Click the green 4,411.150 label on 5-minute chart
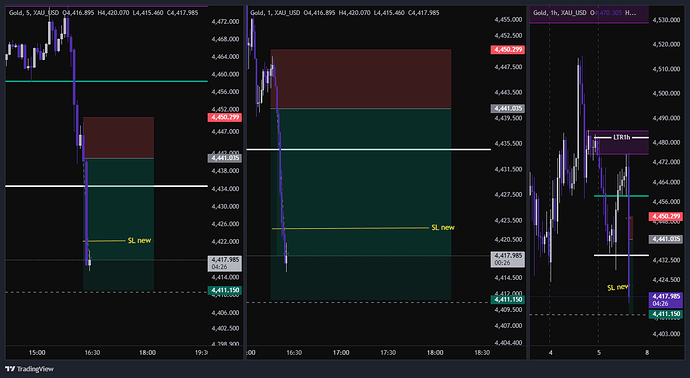The image size is (690, 378). (x=224, y=290)
